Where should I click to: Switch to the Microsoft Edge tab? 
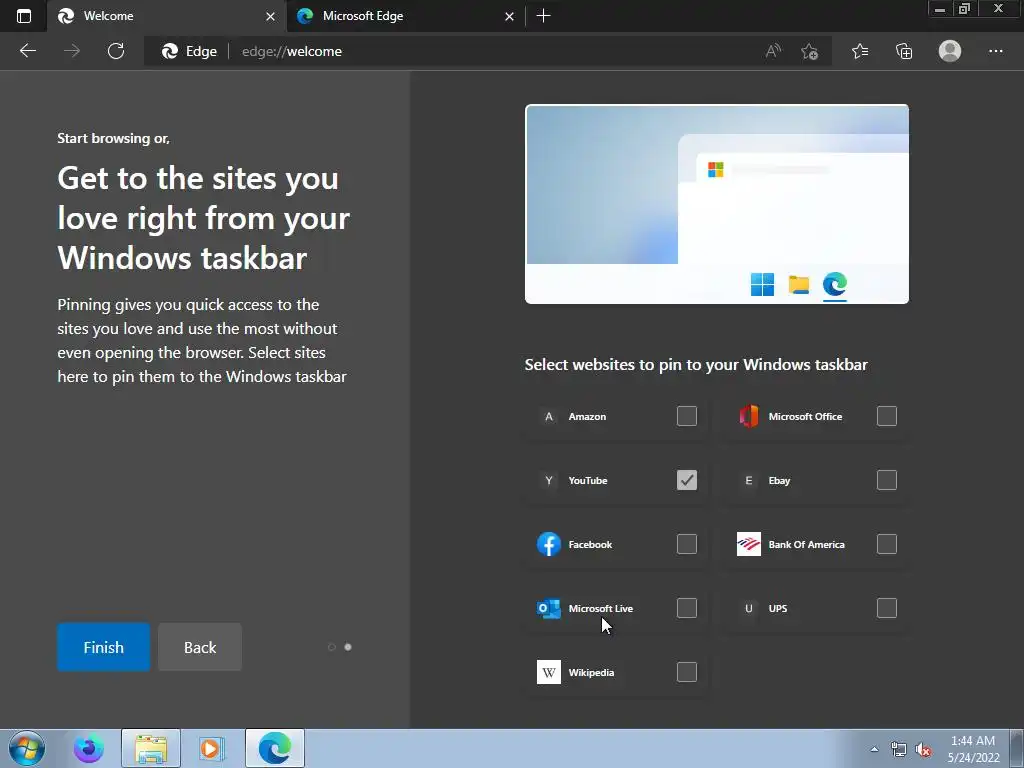(405, 16)
